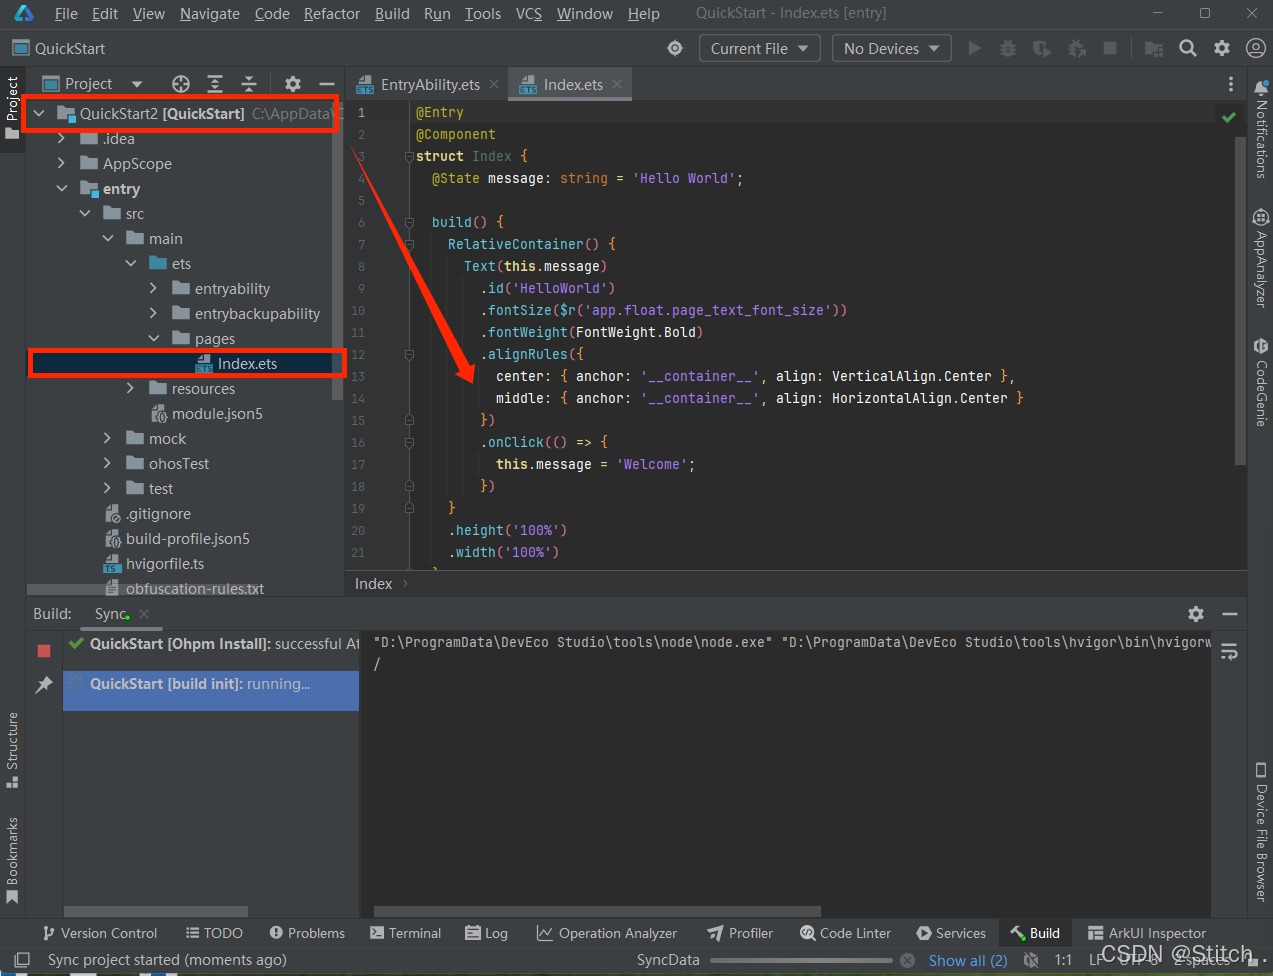Cancel SyncData progress with X icon
Screen dimensions: 1273x976
(907, 960)
